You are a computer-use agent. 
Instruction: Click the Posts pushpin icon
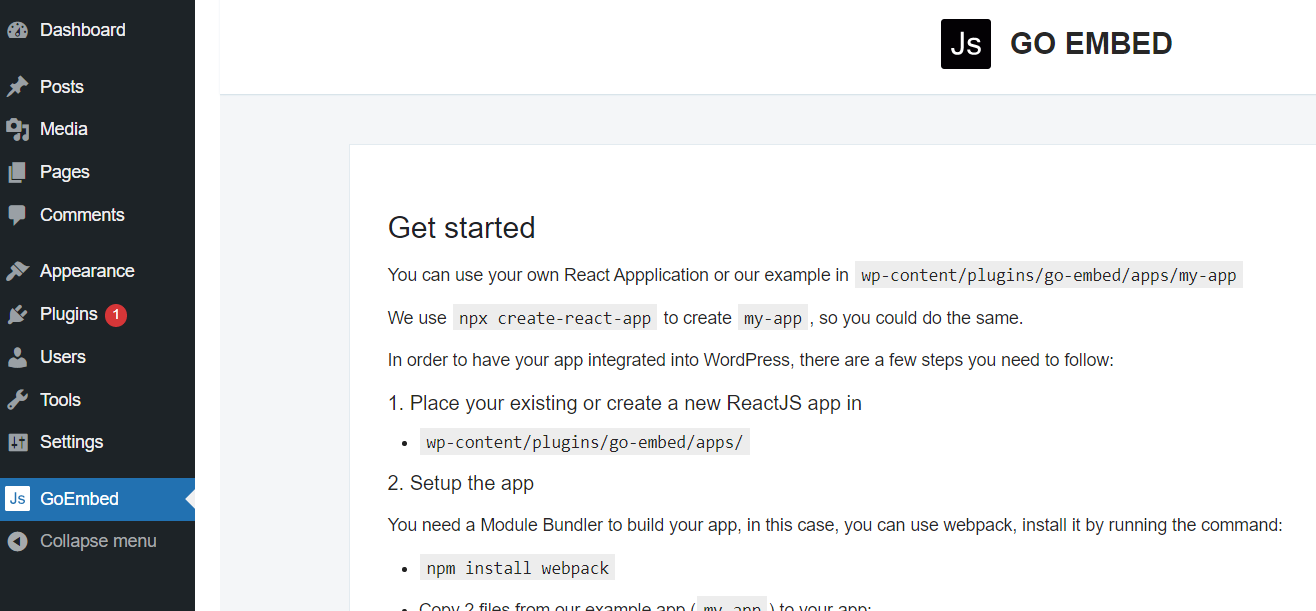pyautogui.click(x=17, y=87)
